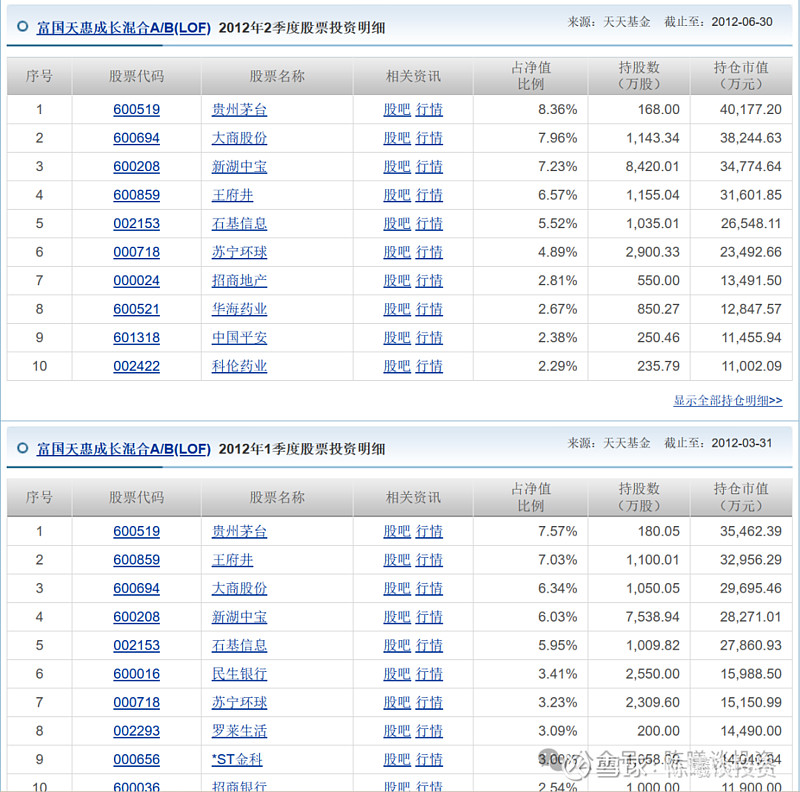Open stock code 600521
Image resolution: width=800 pixels, height=792 pixels.
click(x=136, y=310)
